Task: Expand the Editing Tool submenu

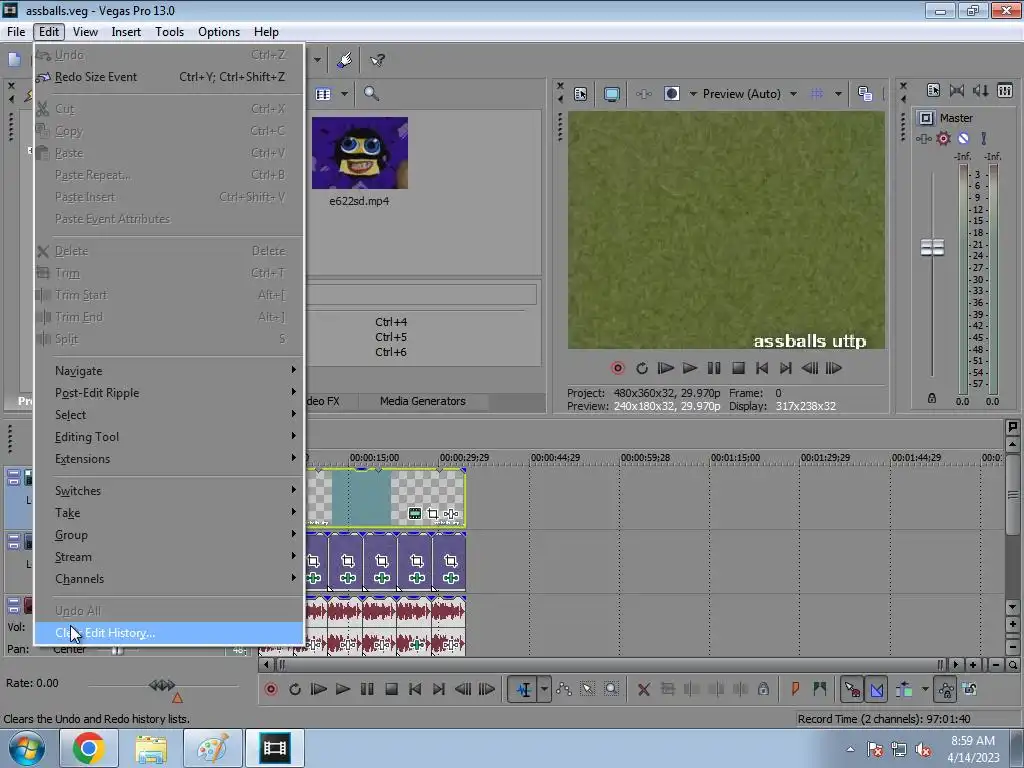Action: tap(170, 437)
